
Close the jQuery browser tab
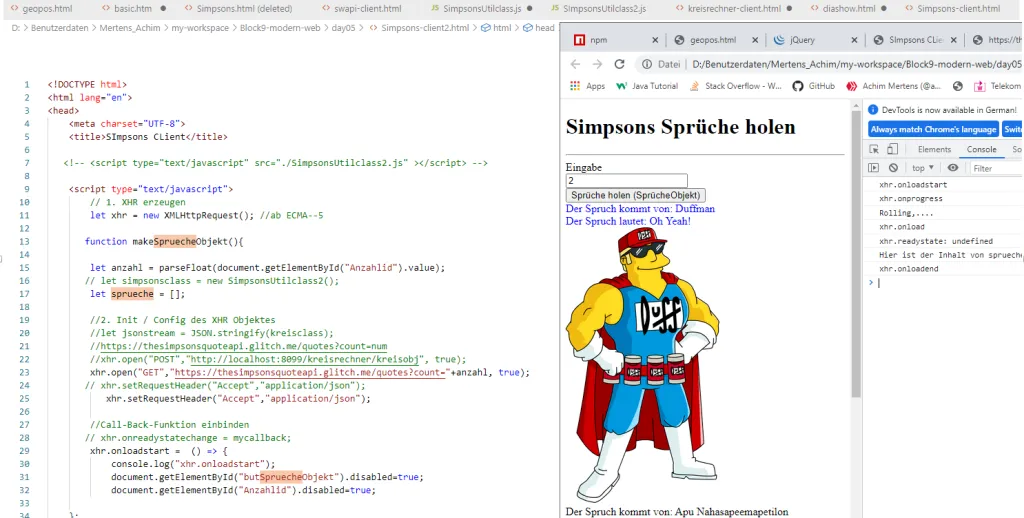[854, 40]
